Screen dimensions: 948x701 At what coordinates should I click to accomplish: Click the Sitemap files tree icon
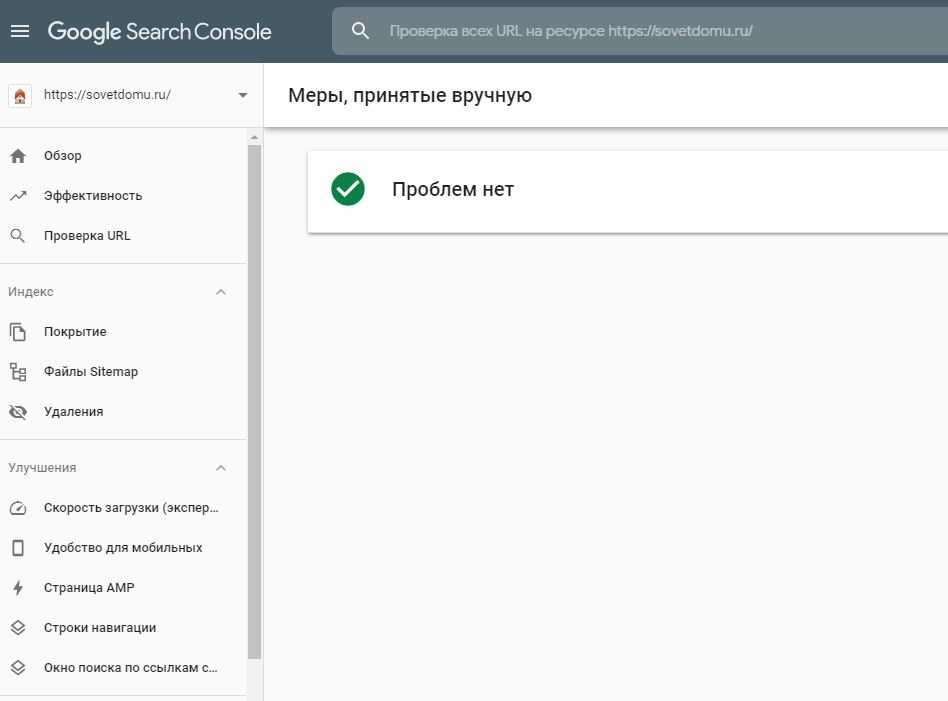coord(18,372)
